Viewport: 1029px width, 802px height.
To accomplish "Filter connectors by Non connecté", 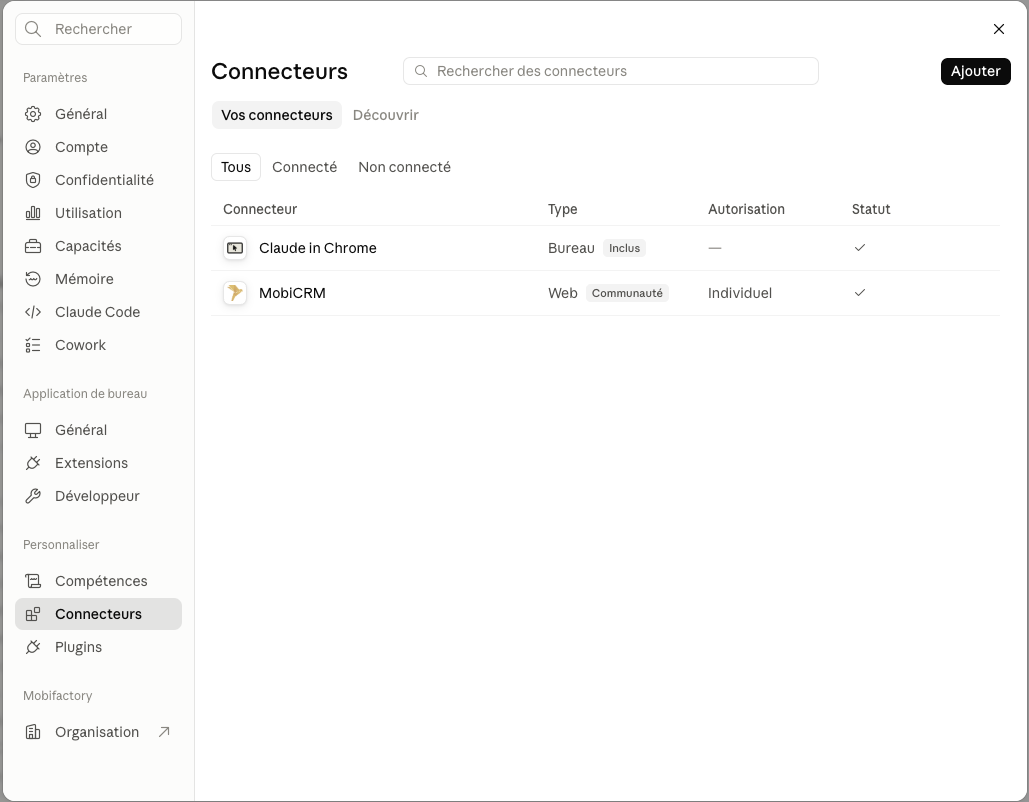I will coord(404,167).
